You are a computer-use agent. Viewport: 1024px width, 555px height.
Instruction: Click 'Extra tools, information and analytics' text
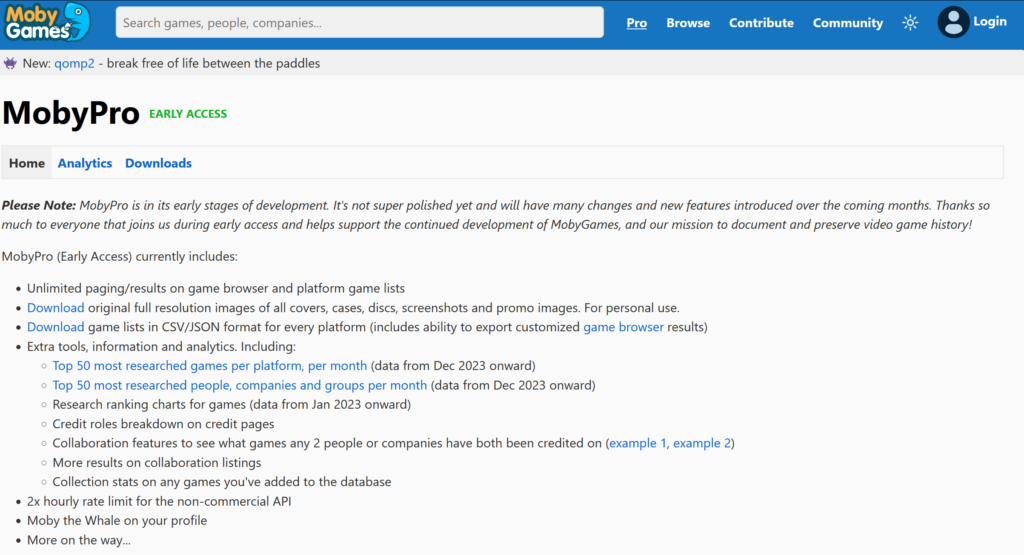(x=161, y=347)
